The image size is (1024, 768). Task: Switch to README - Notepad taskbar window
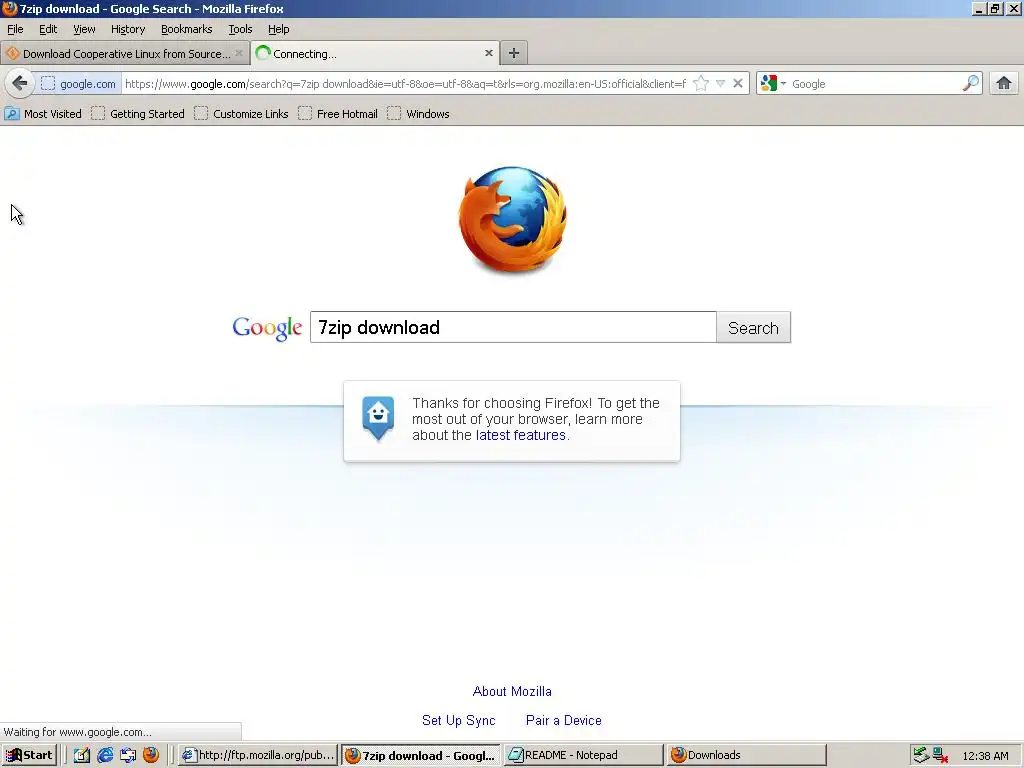tap(583, 755)
